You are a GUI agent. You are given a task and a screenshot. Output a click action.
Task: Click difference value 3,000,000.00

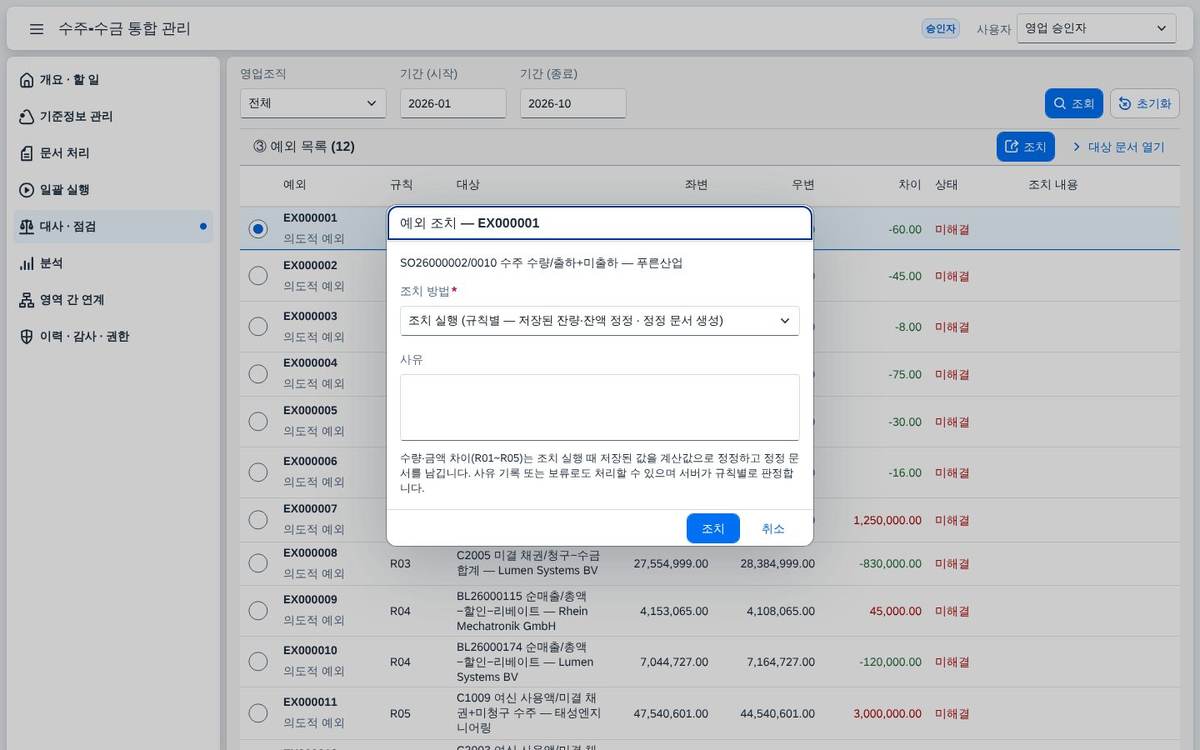click(888, 714)
